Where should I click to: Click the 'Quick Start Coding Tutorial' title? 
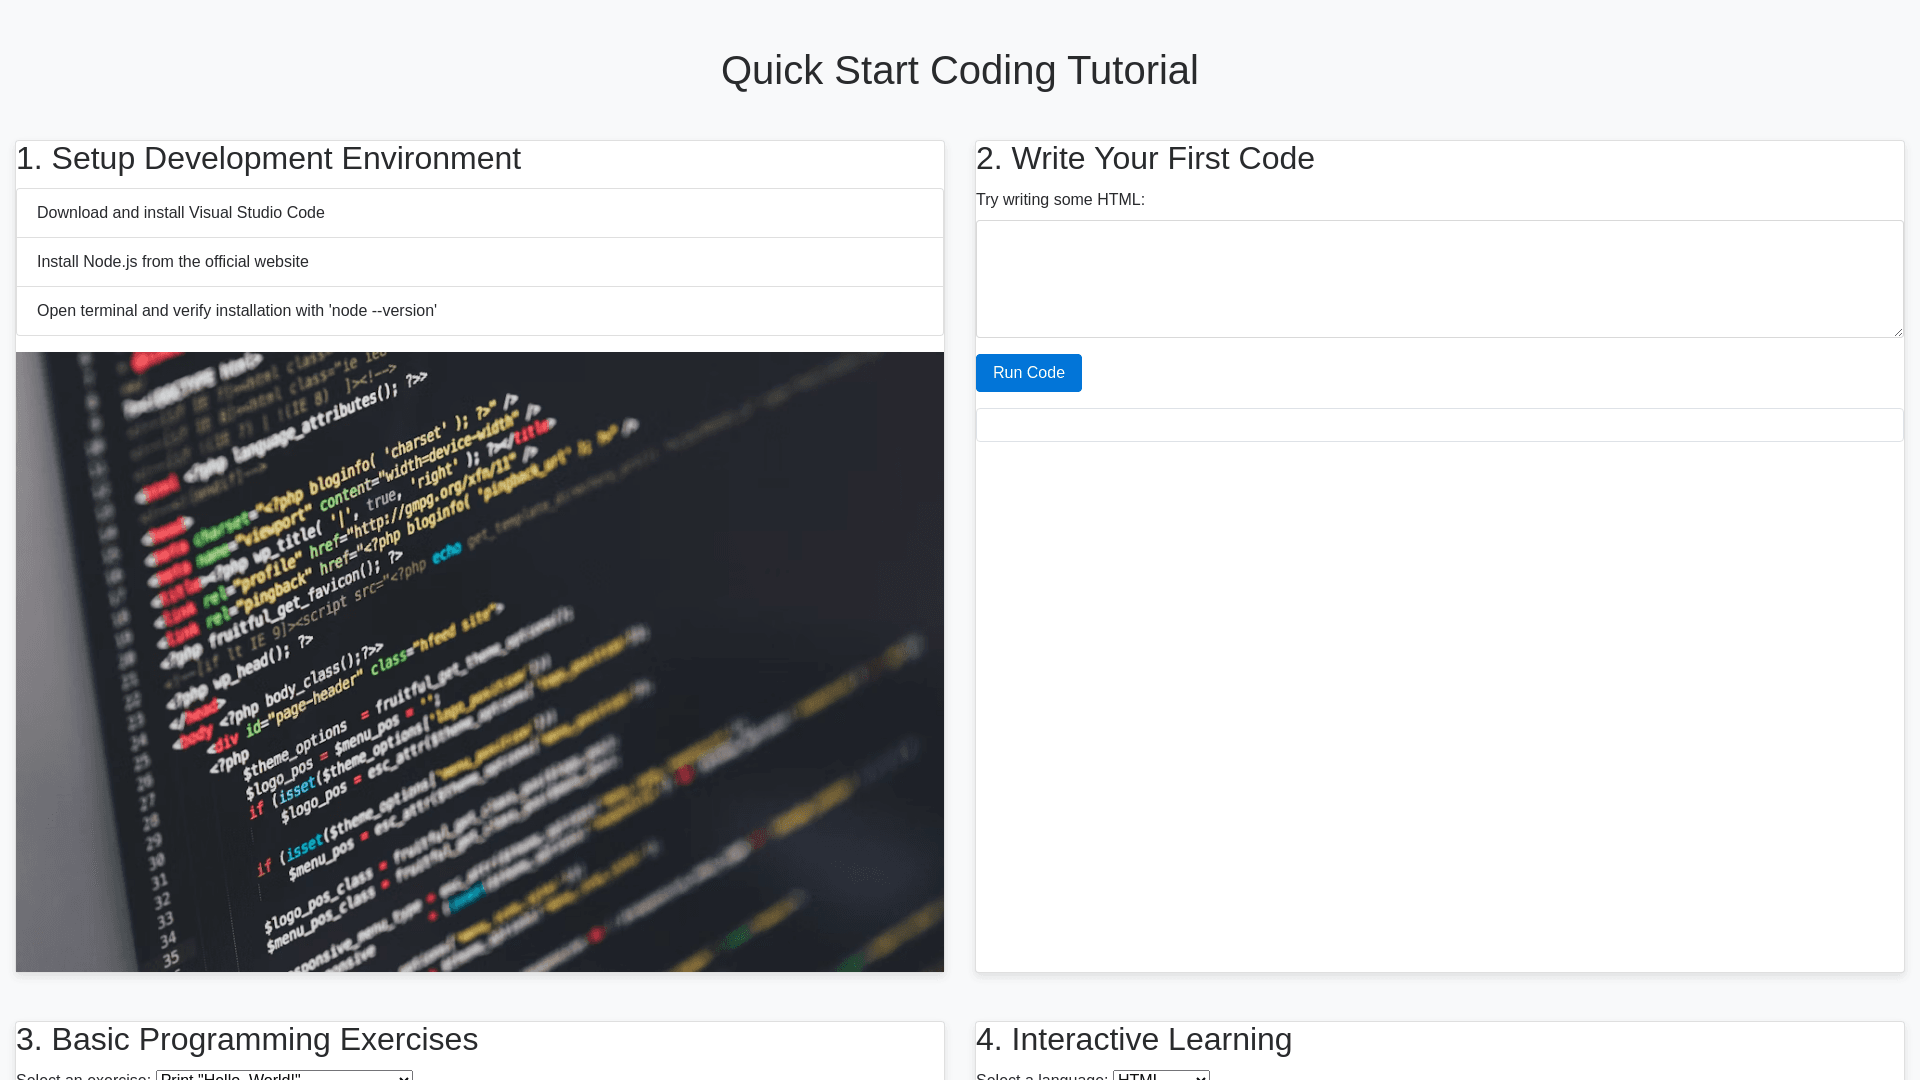959,70
